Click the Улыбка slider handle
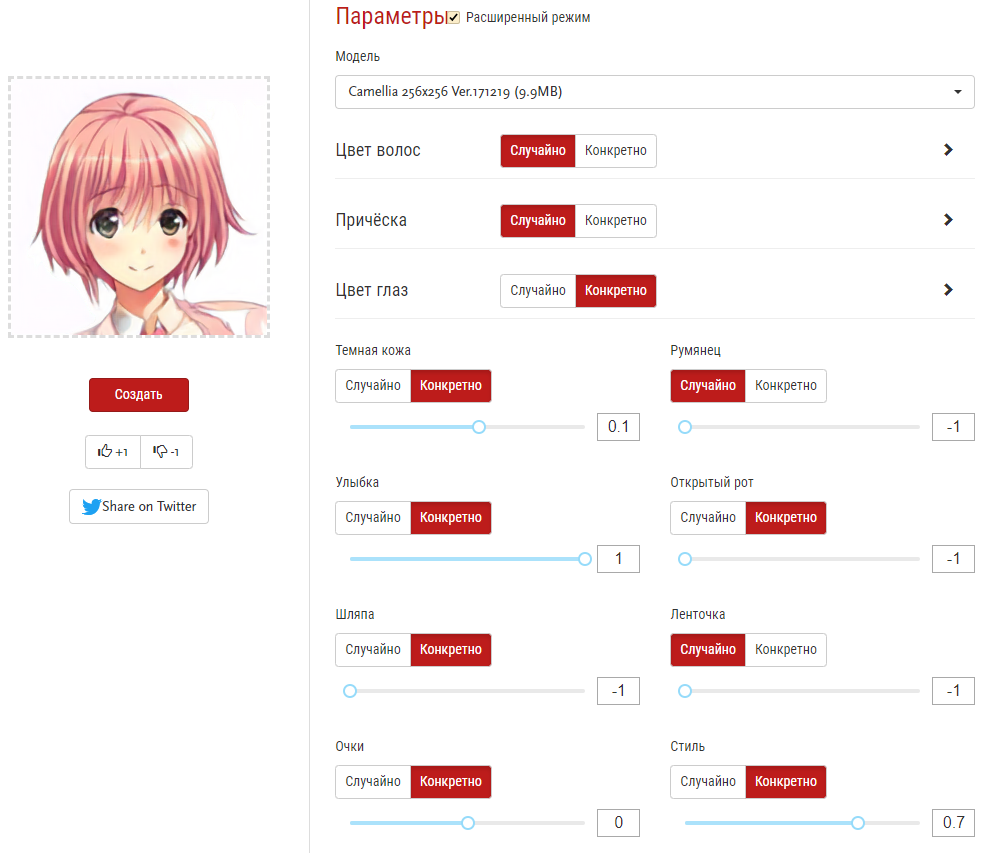The width and height of the screenshot is (989, 853). click(585, 559)
